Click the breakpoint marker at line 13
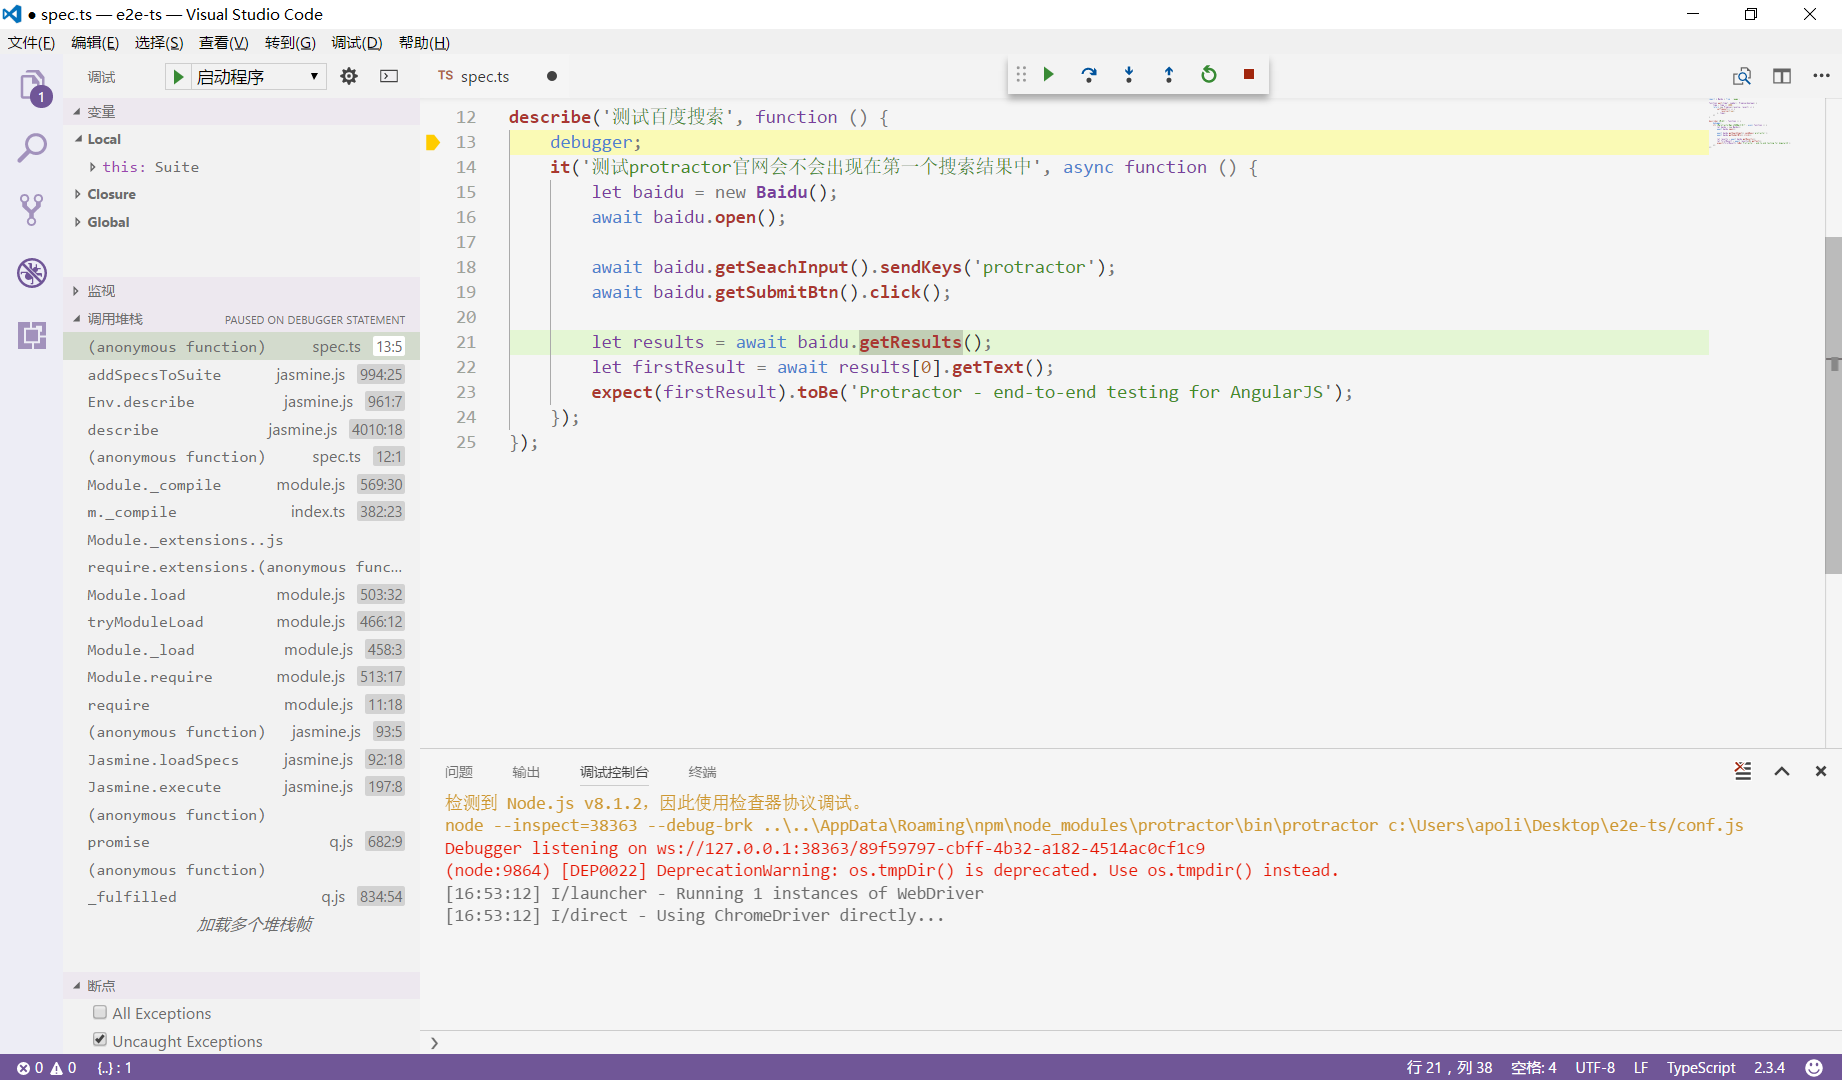 pos(433,142)
